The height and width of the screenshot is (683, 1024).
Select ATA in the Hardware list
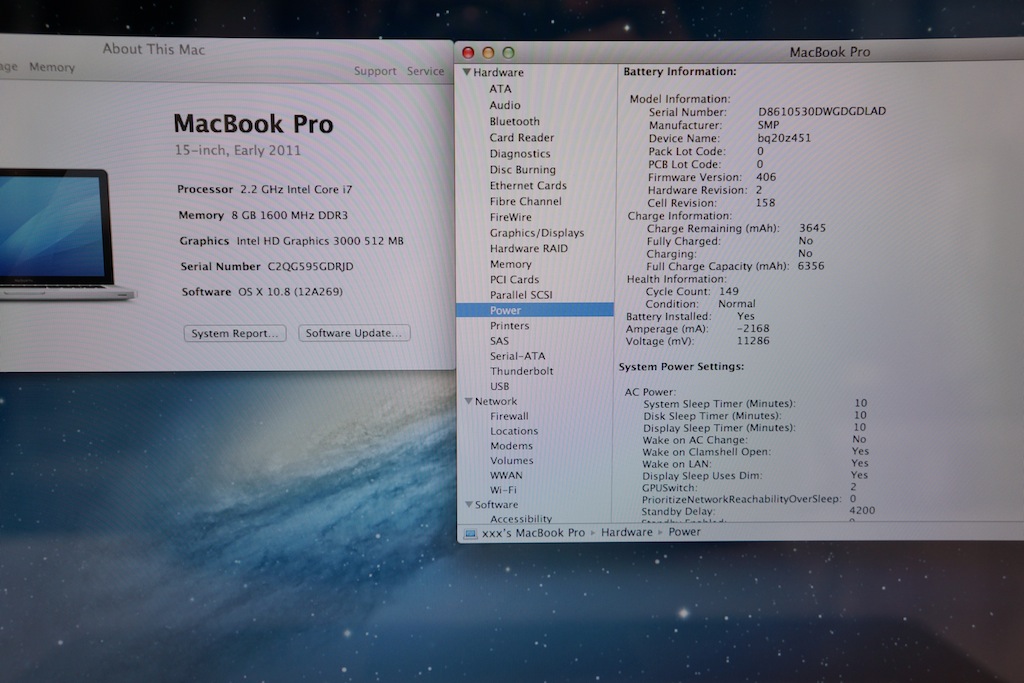click(x=500, y=89)
